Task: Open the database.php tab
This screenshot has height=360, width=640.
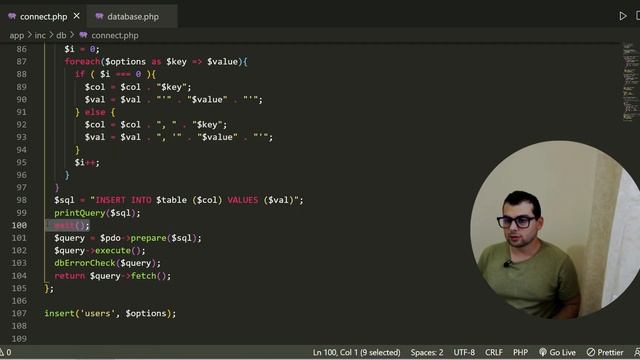Action: tap(132, 16)
